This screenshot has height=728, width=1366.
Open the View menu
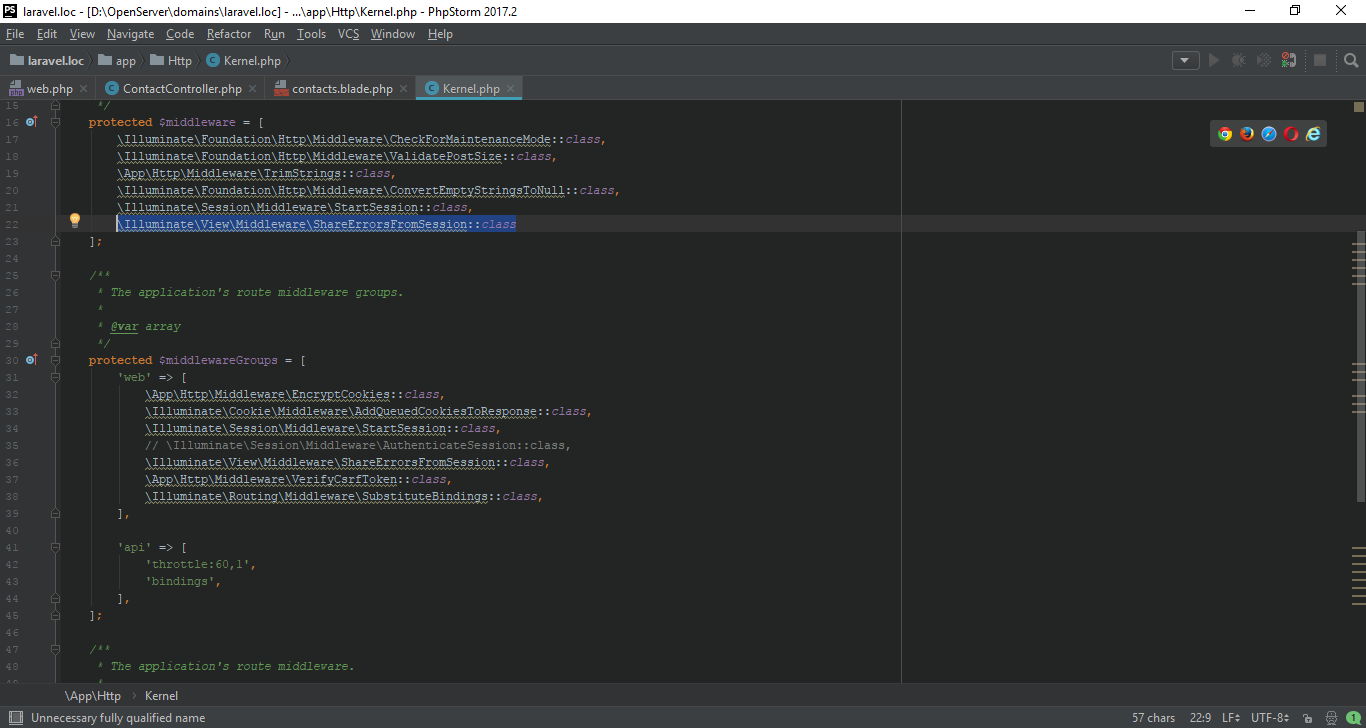click(x=82, y=34)
